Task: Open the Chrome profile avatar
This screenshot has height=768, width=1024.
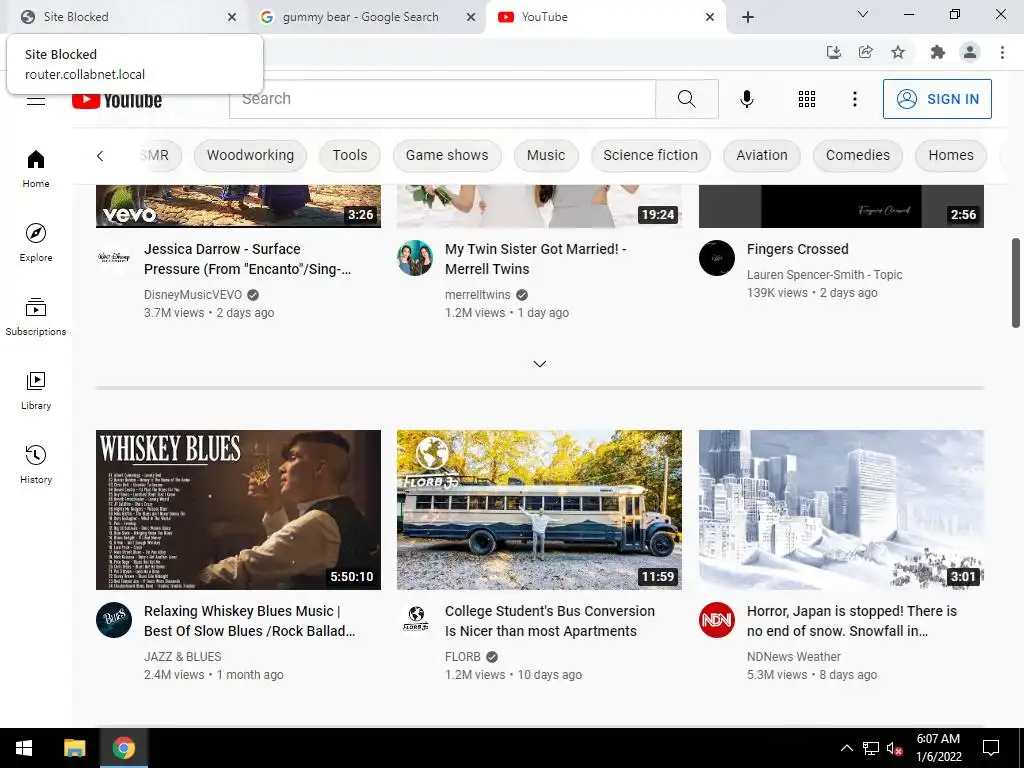Action: click(x=970, y=52)
